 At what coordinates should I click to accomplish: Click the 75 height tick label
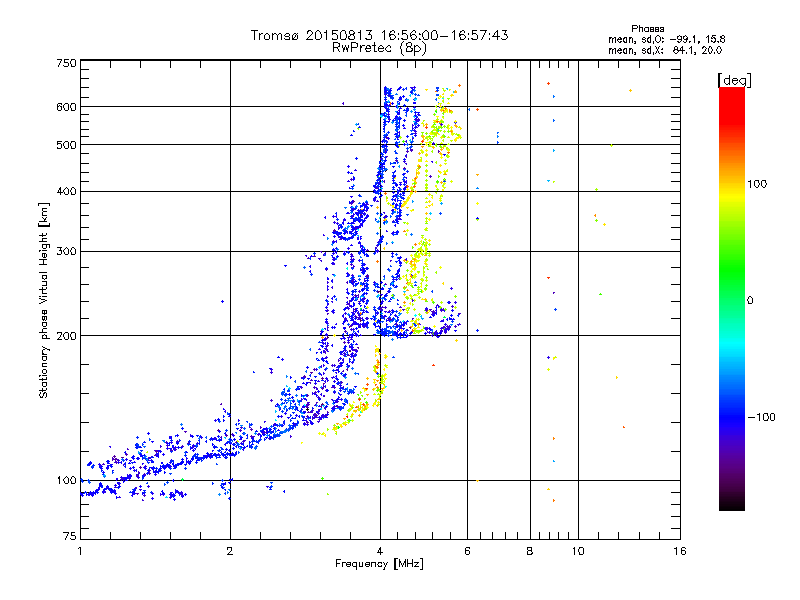(x=70, y=536)
